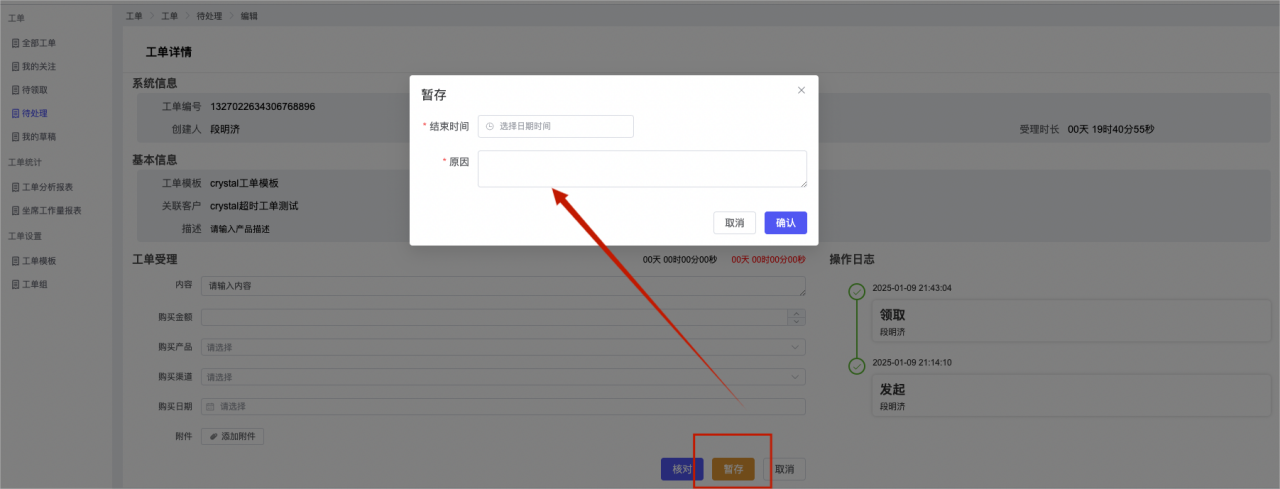Click timestamp 2025-01-09 21:43:04
Image resolution: width=1280 pixels, height=489 pixels.
(912, 288)
